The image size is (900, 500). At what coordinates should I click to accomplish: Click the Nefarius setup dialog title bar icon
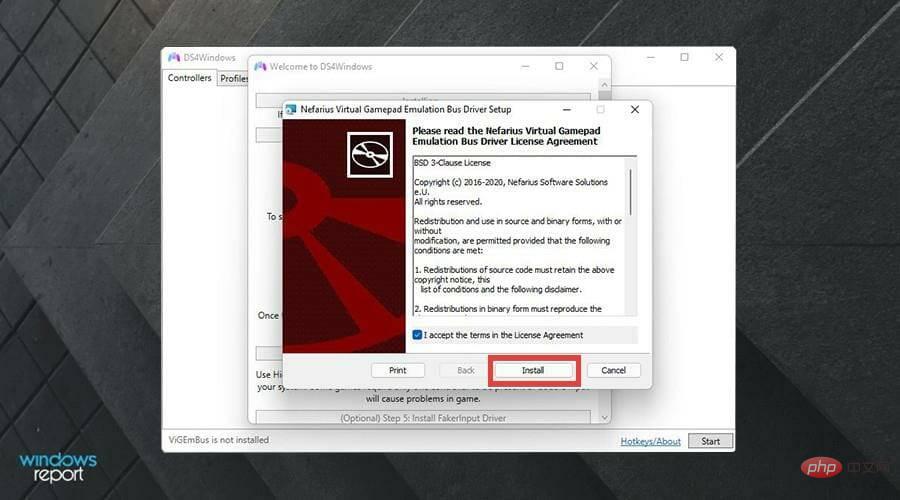coord(291,109)
